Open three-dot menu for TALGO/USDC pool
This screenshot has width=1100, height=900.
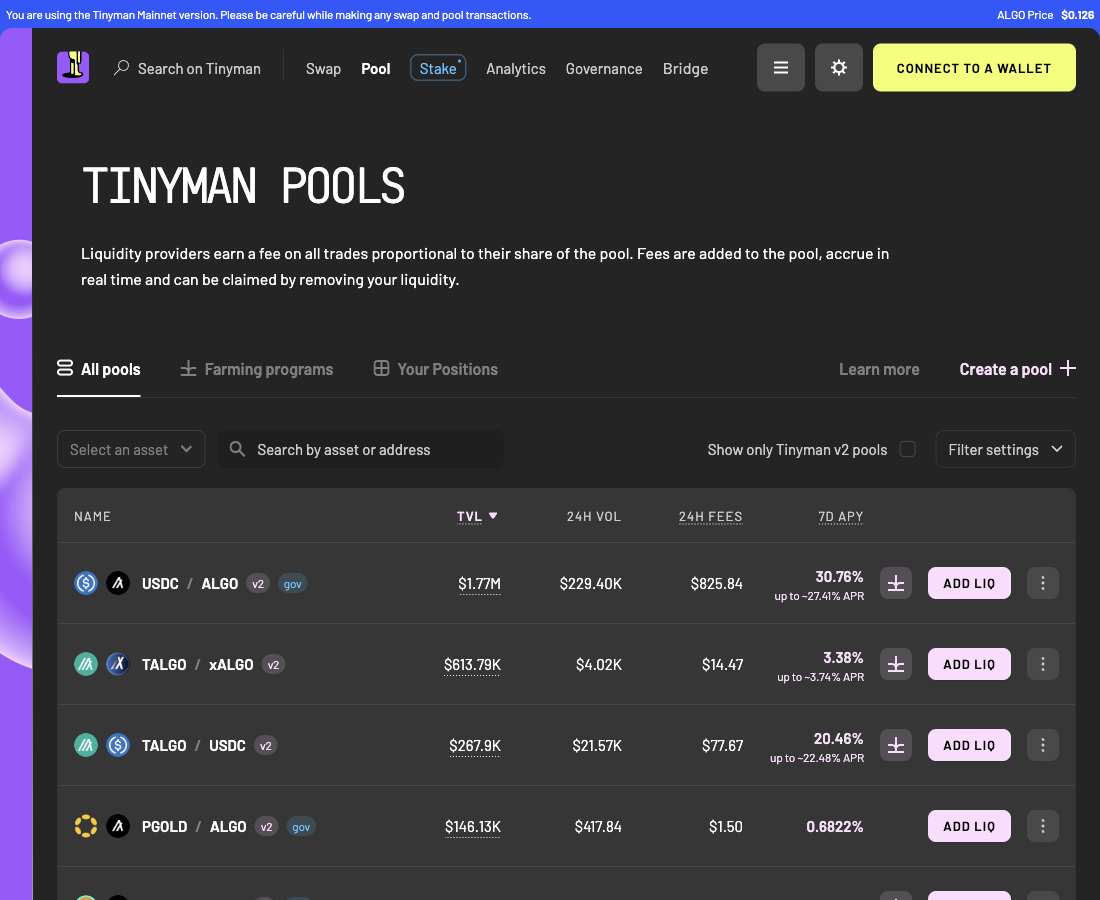pos(1042,745)
